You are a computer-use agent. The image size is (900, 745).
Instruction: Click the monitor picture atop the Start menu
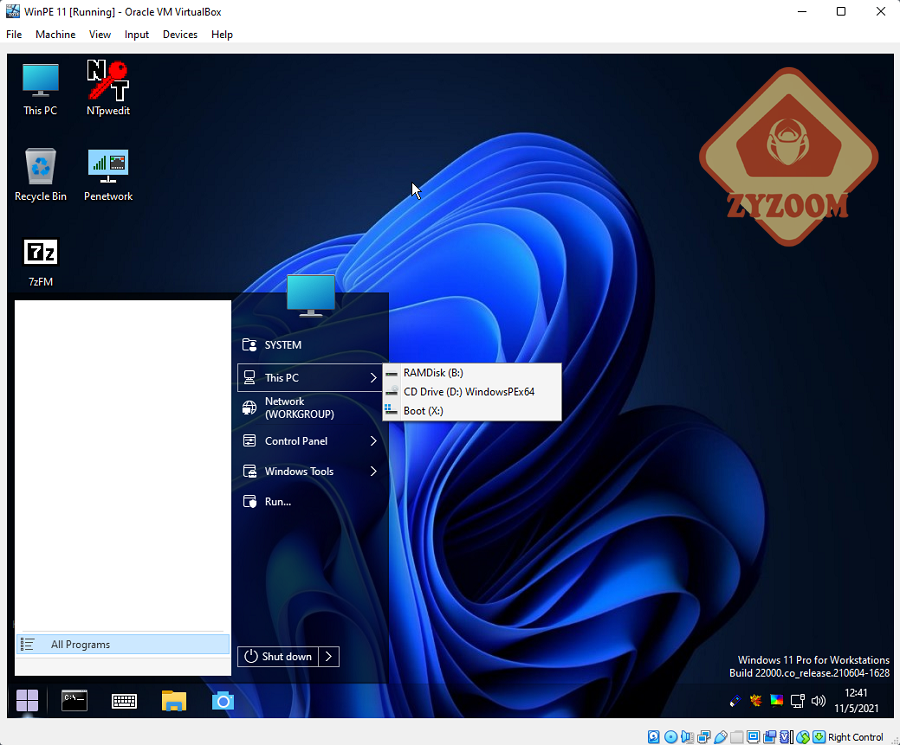click(x=311, y=295)
